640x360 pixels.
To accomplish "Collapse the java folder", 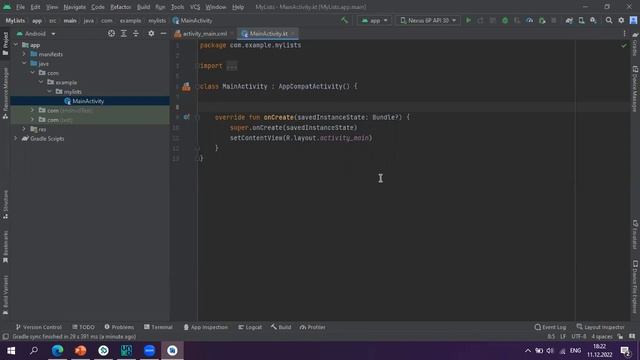I will [24, 63].
